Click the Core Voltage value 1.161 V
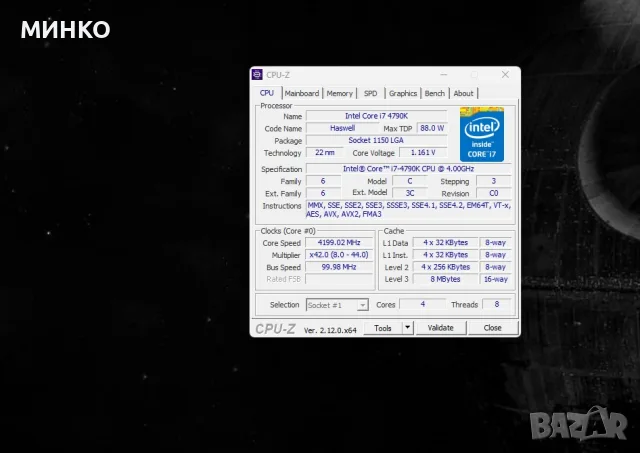Image resolution: width=640 pixels, height=453 pixels. coord(423,153)
